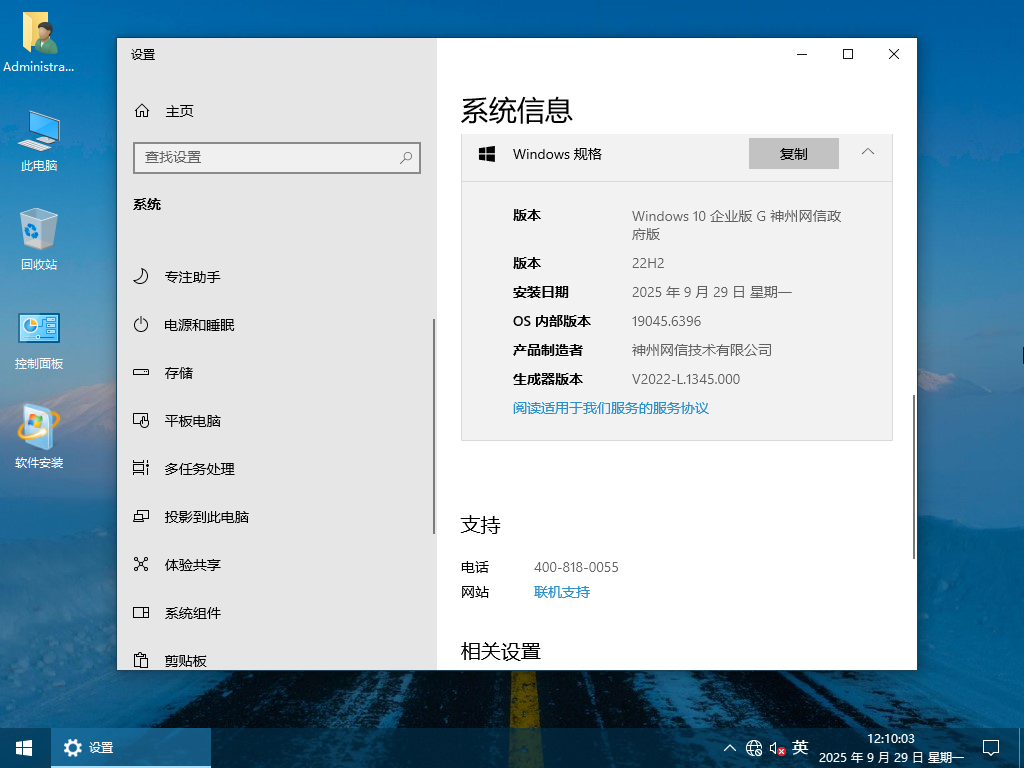Click the Find a setting search box
Screen dimensions: 1024x768
(265, 157)
